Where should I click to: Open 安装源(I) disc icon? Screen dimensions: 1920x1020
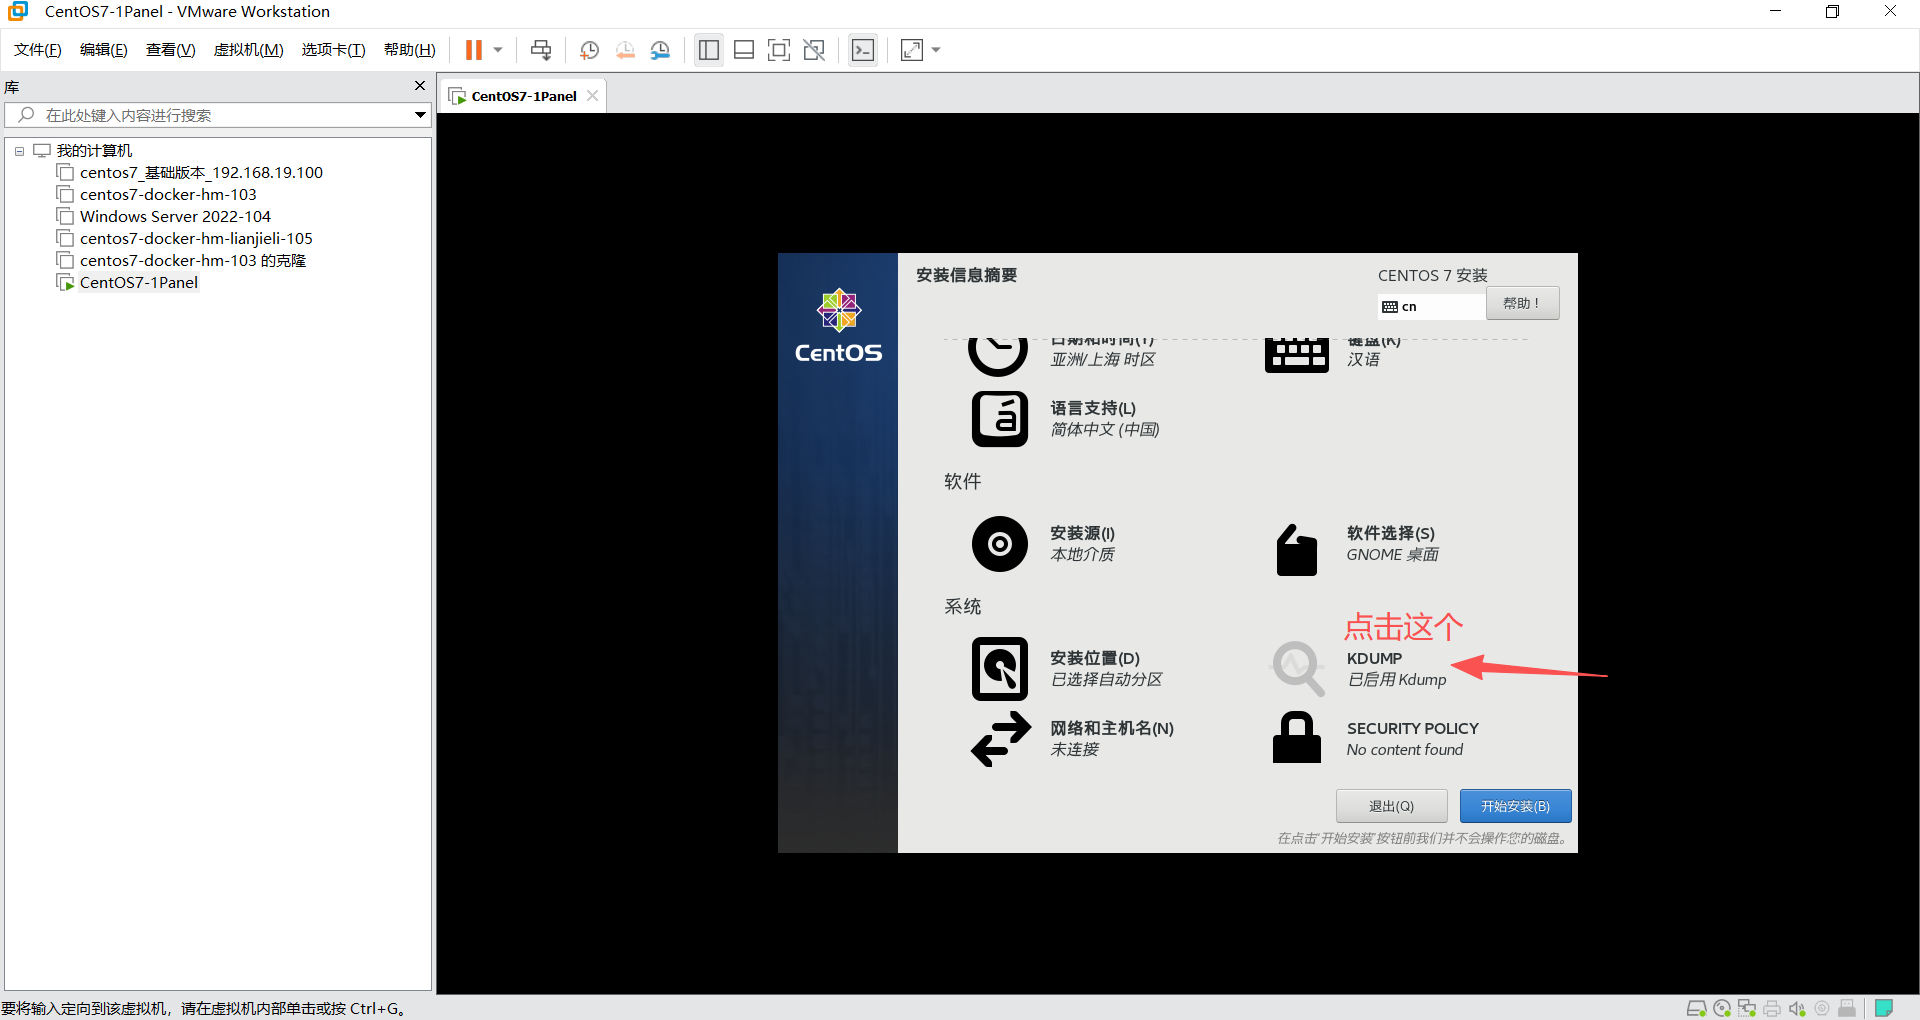pyautogui.click(x=1000, y=544)
